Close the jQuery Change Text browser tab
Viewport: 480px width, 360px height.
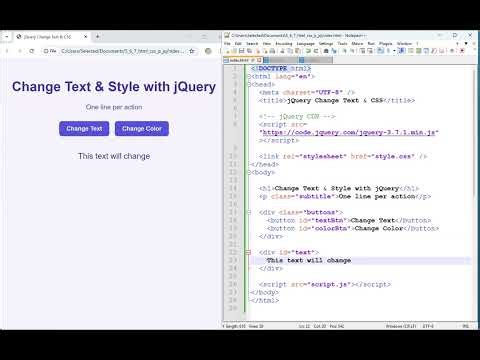[86, 37]
